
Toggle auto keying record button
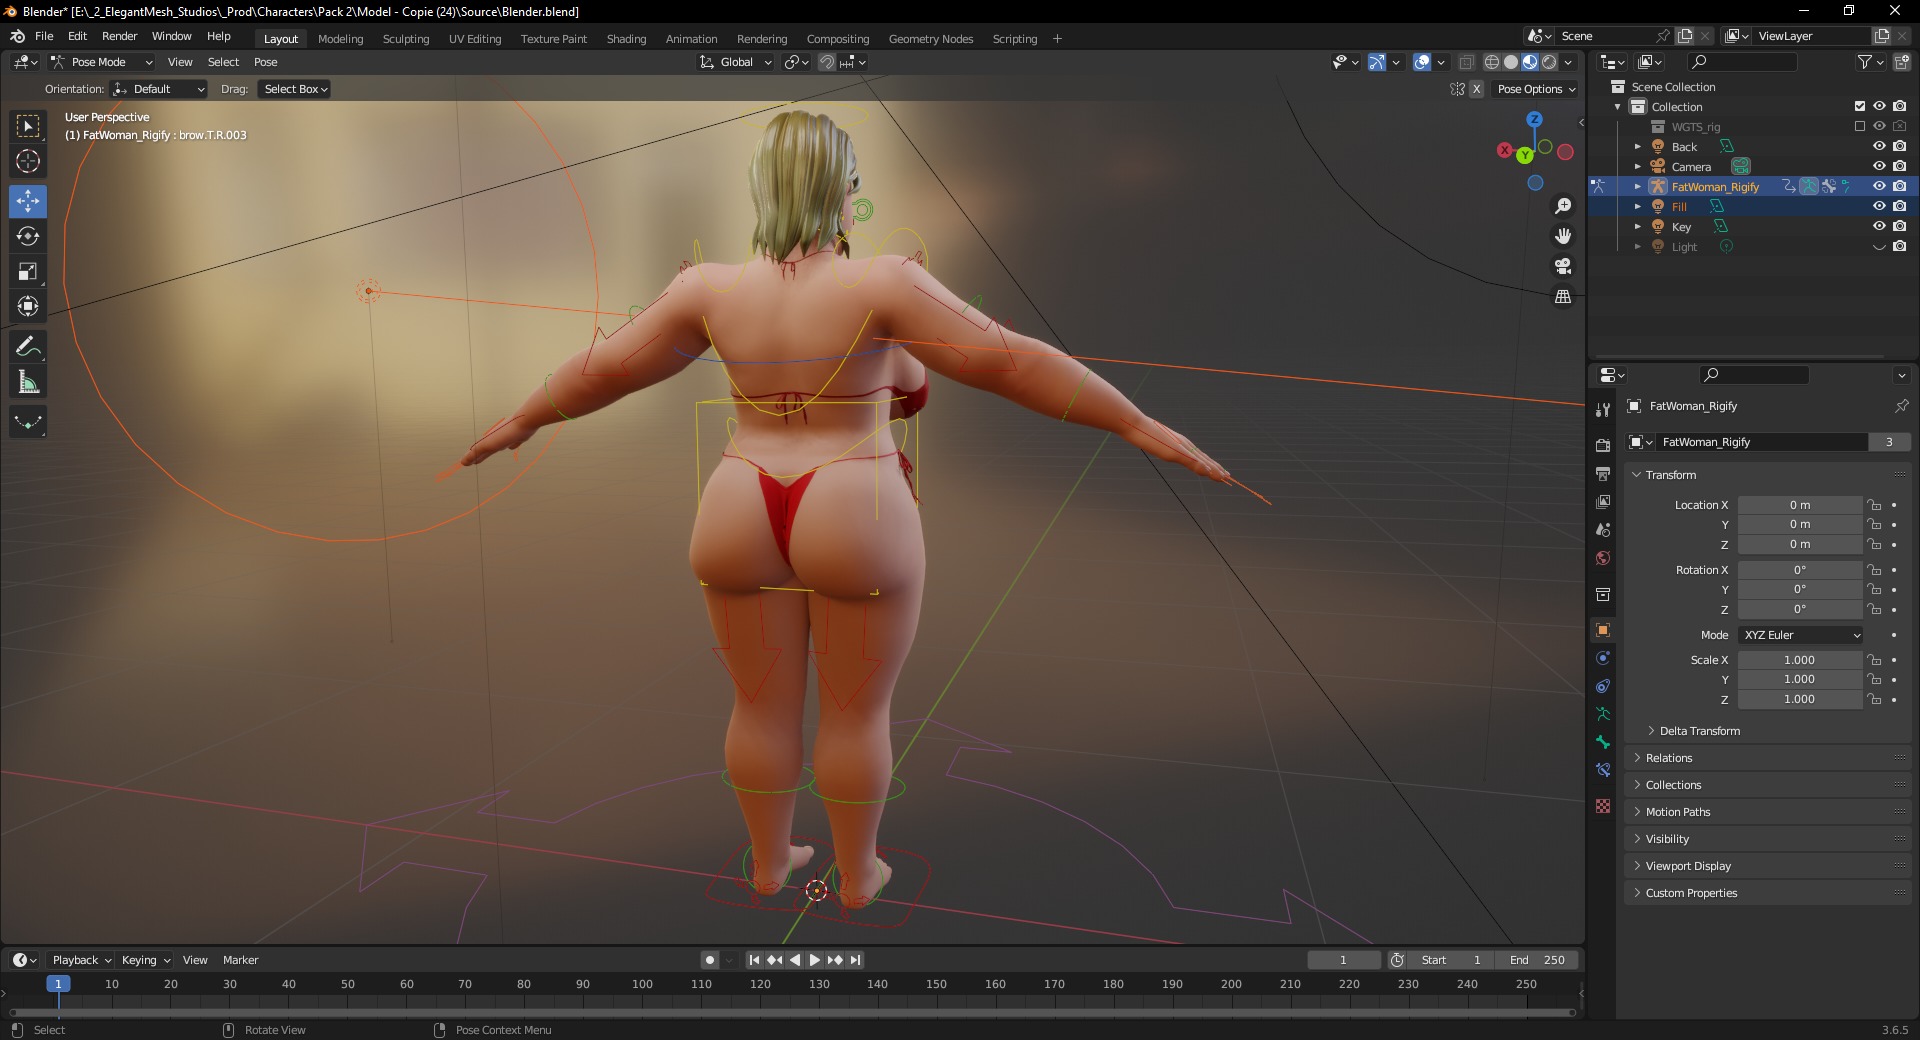coord(709,960)
